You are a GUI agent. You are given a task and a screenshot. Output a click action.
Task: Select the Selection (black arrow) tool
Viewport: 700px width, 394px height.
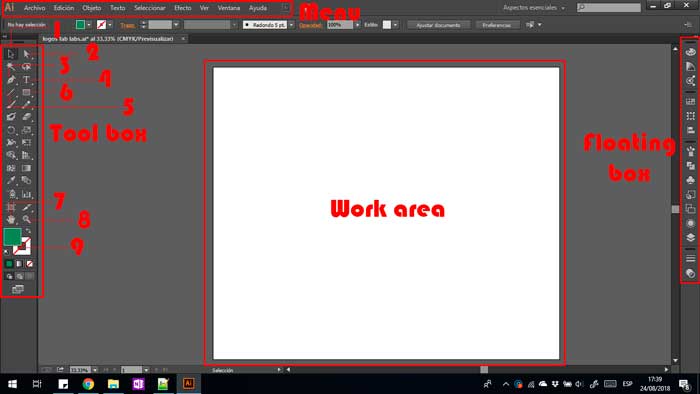(x=11, y=54)
